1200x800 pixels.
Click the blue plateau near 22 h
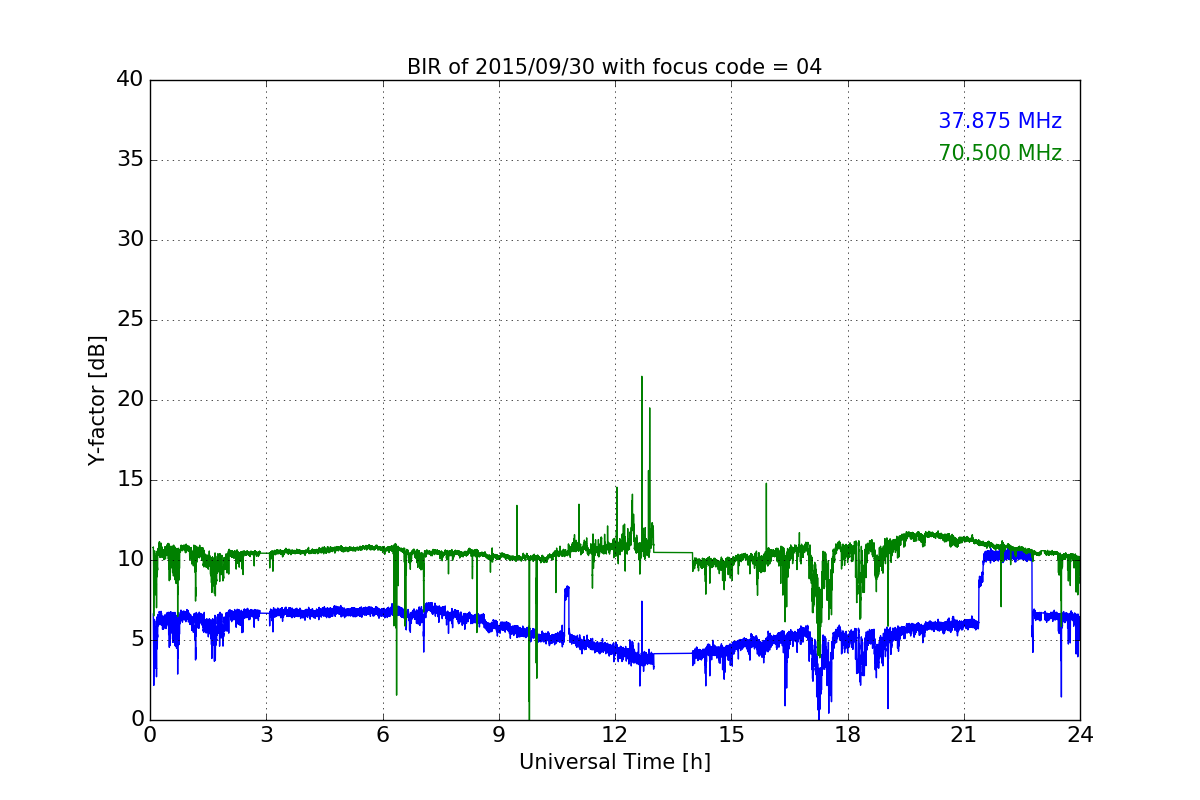1007,555
